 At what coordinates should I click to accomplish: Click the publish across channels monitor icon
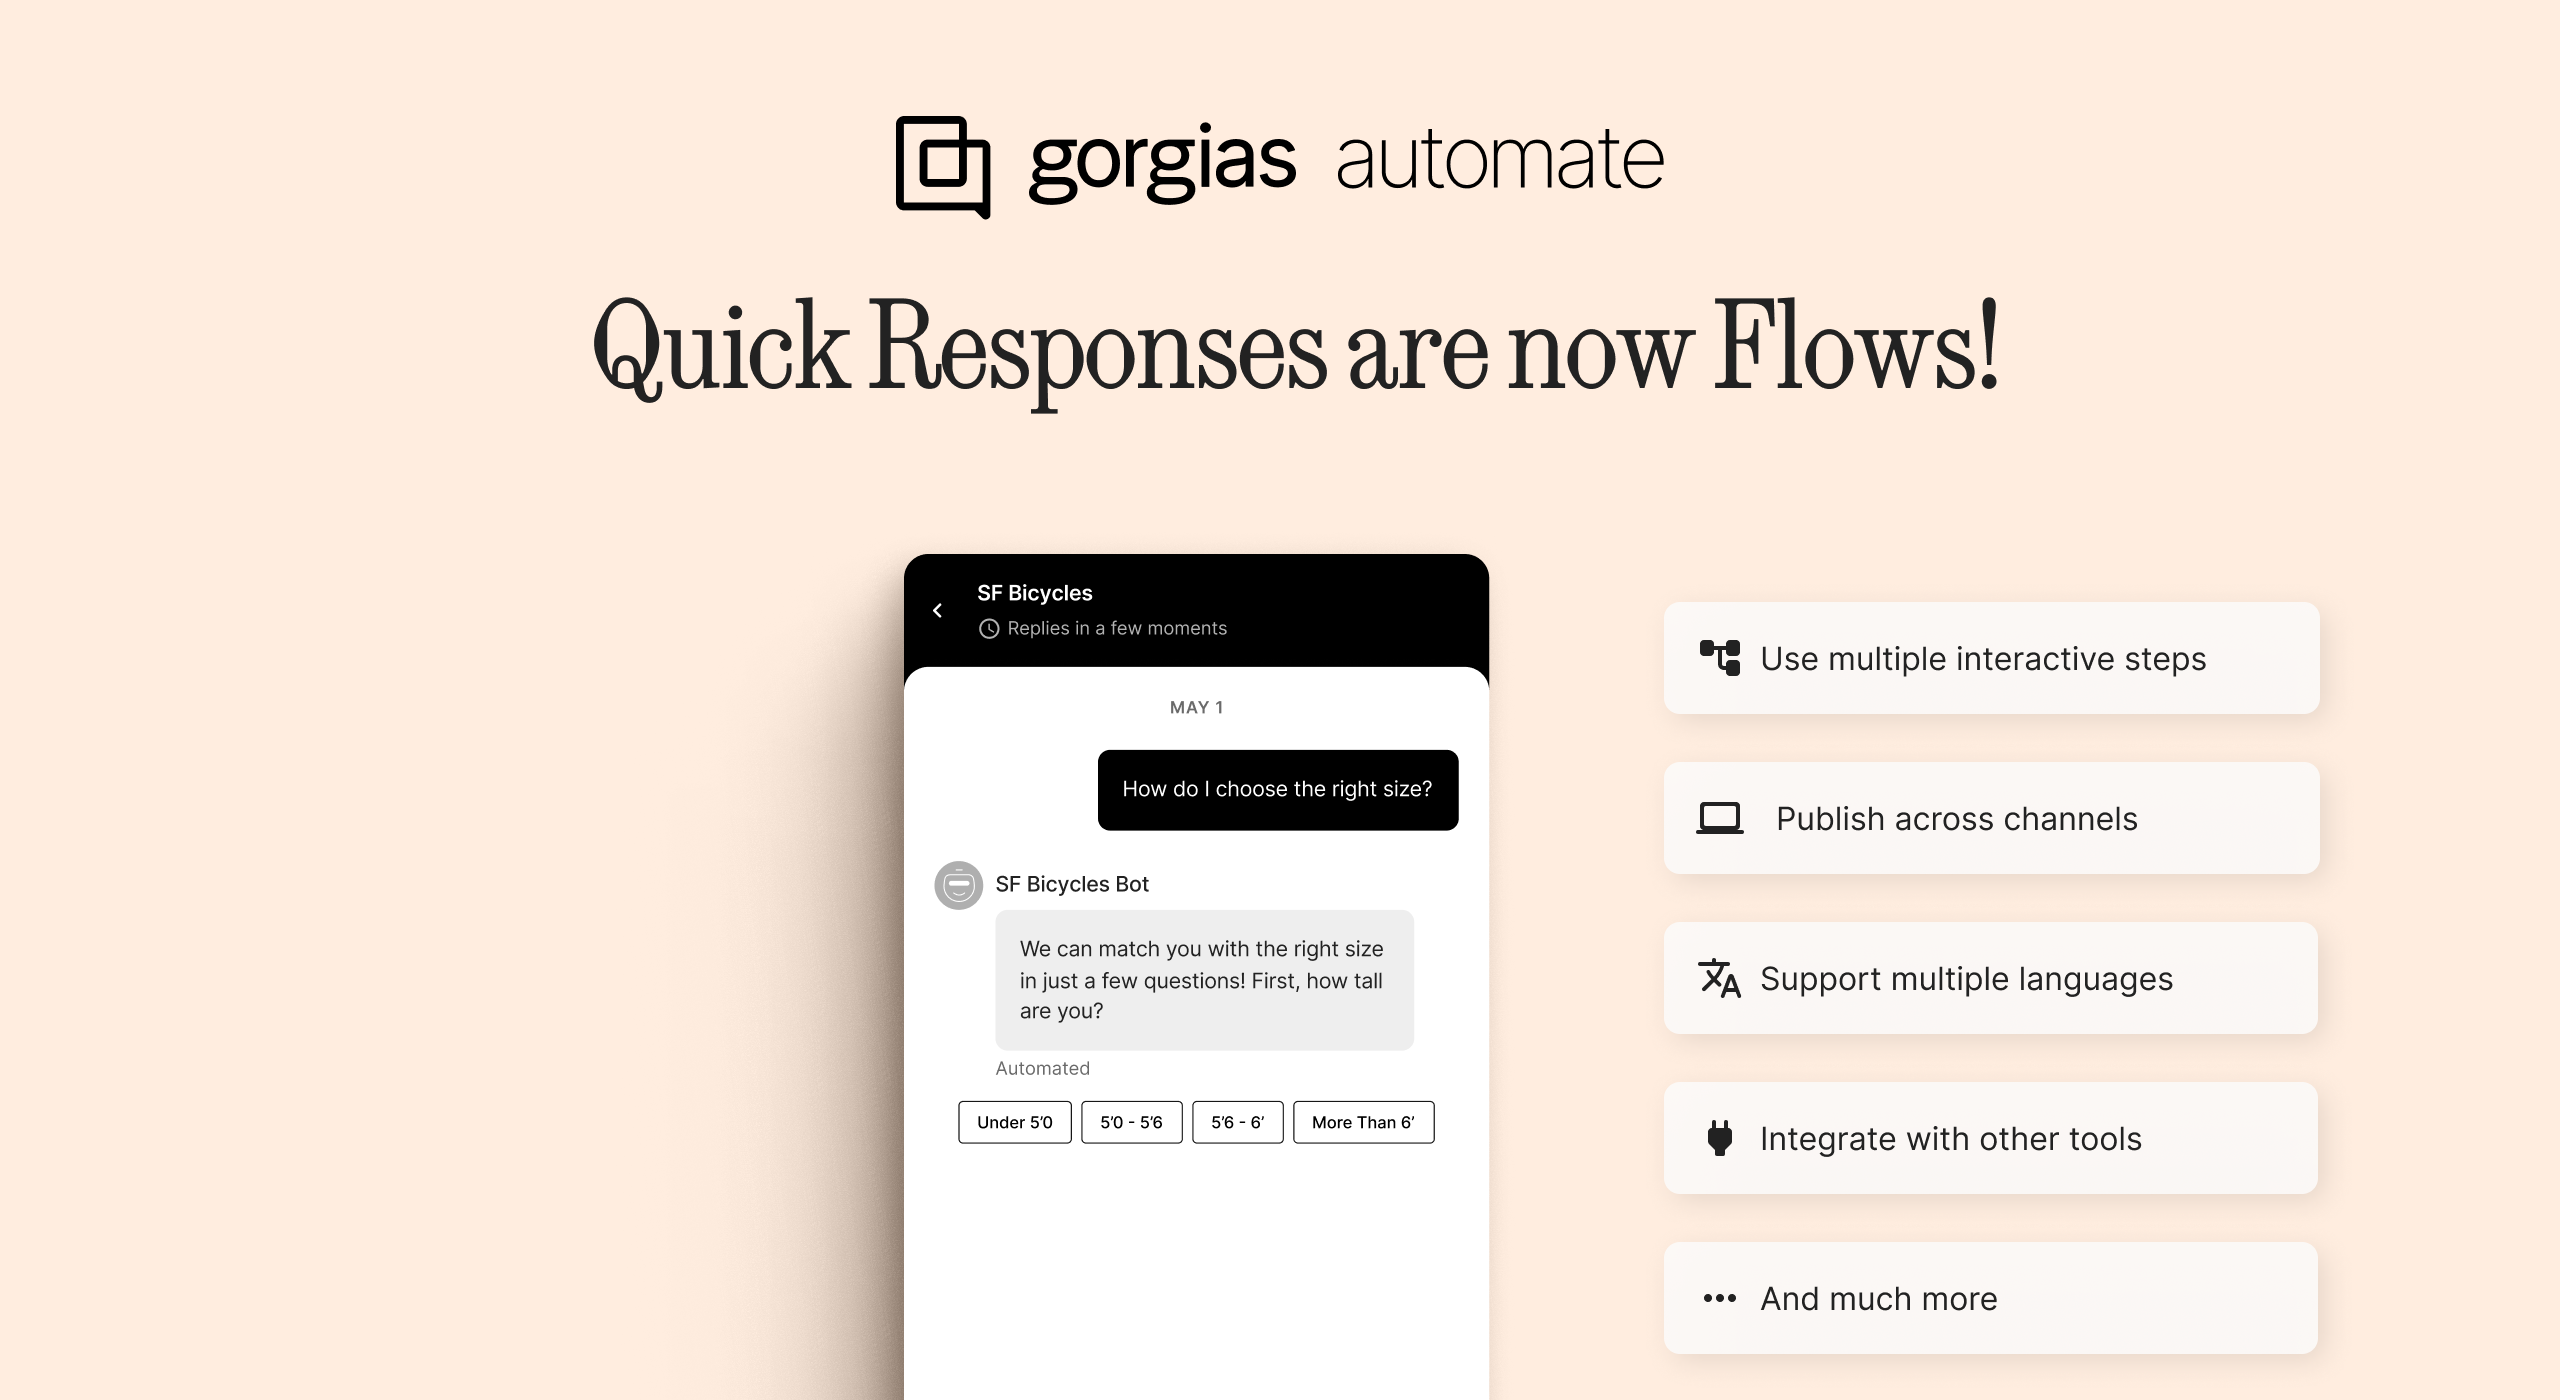click(x=1719, y=816)
